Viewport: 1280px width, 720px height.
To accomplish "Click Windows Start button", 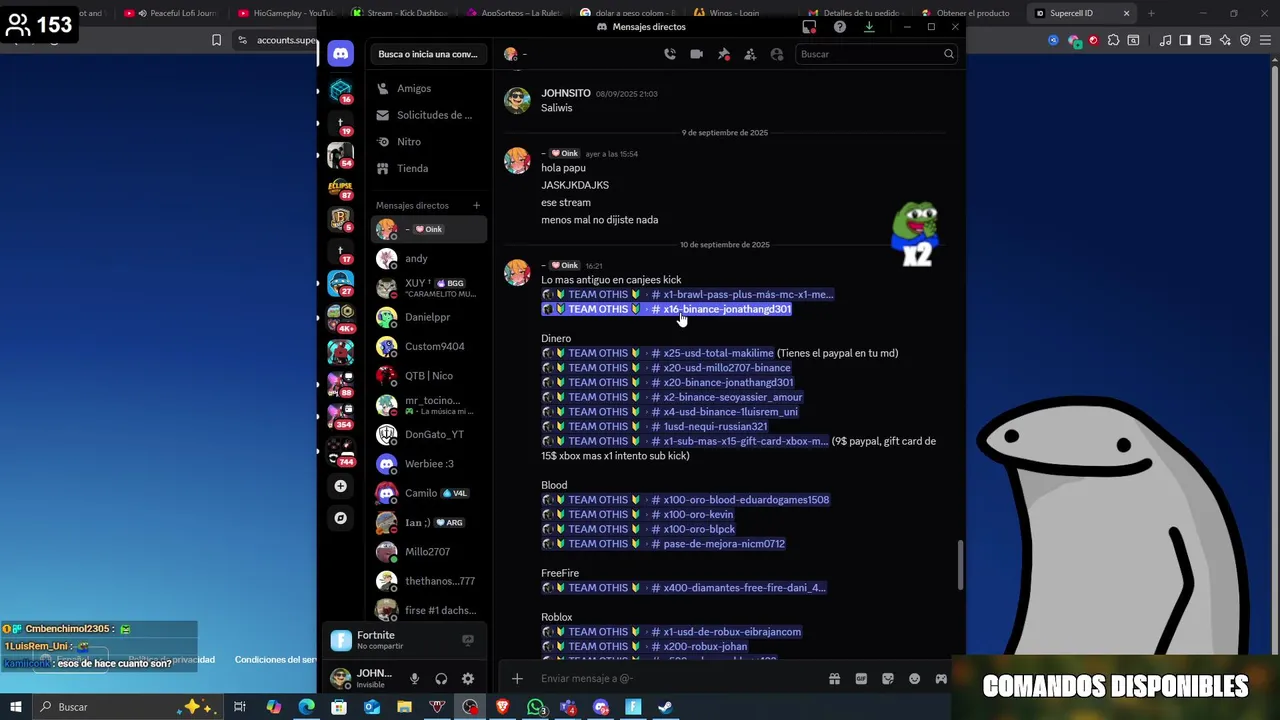I will (x=15, y=707).
